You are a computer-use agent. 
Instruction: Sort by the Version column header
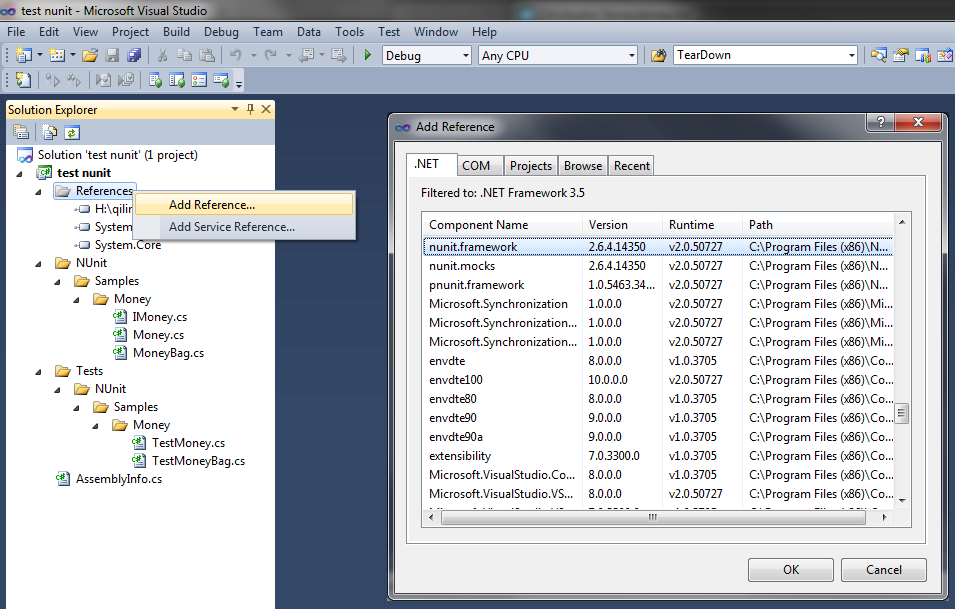pos(622,225)
